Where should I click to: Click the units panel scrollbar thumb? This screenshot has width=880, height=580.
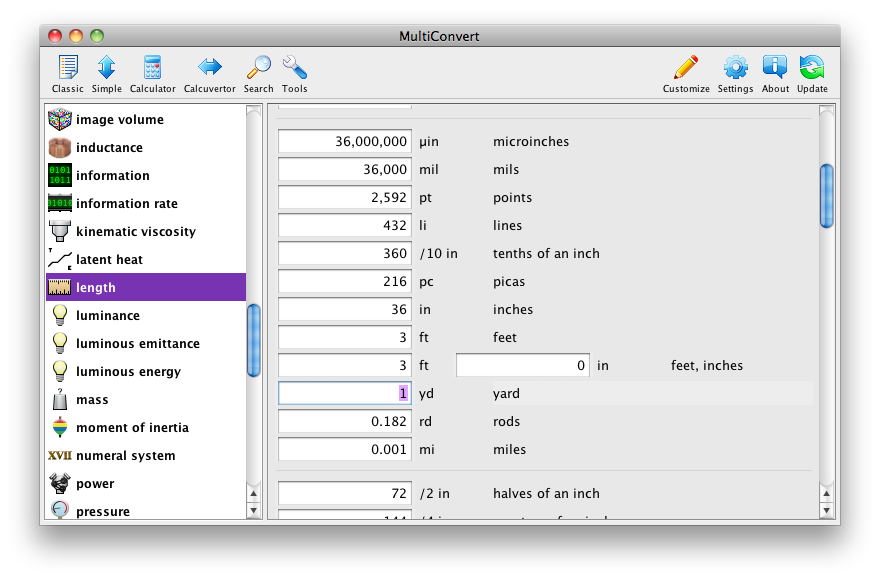(x=826, y=195)
